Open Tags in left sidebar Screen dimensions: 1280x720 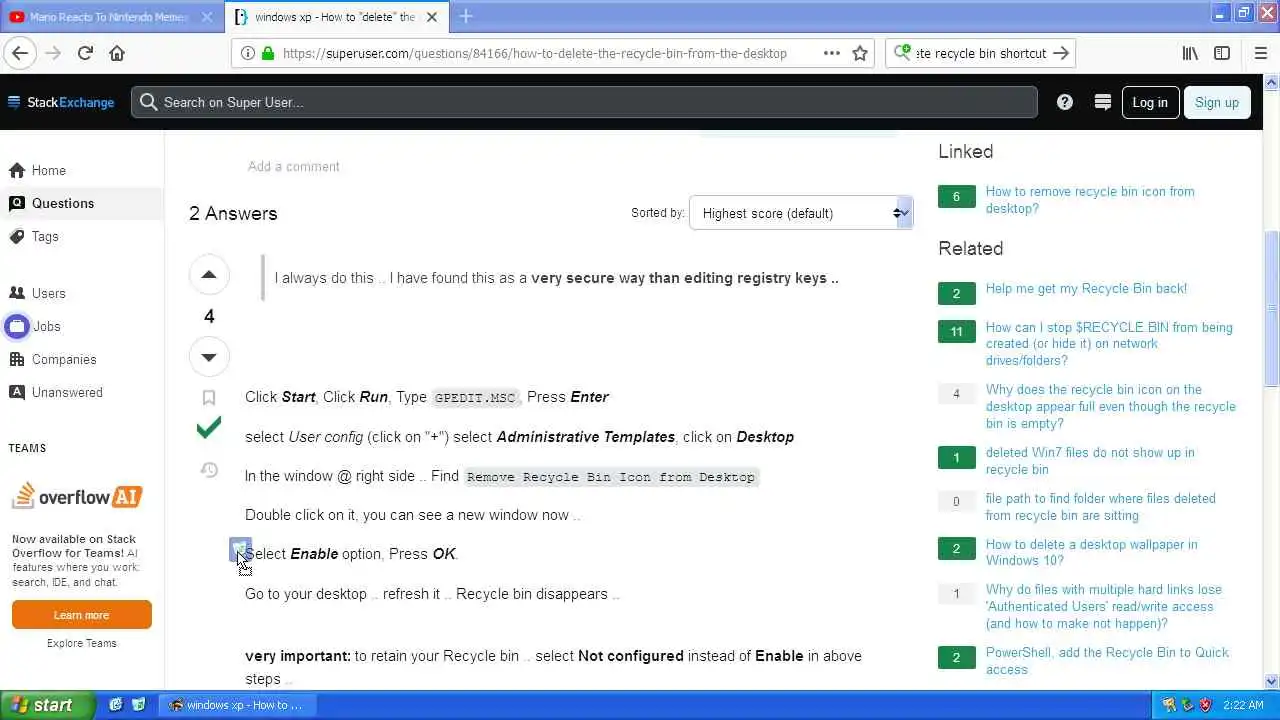pyautogui.click(x=45, y=236)
